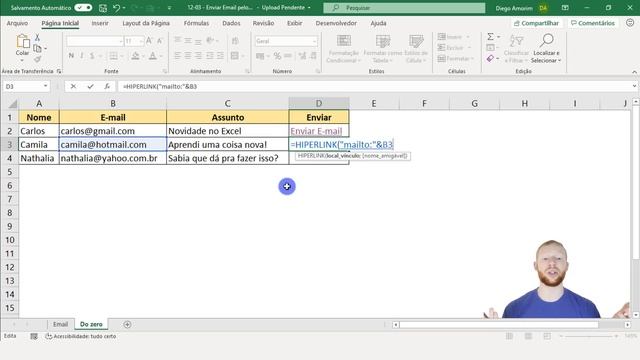
Task: Click the AutoSum sigma icon
Action: (x=490, y=37)
